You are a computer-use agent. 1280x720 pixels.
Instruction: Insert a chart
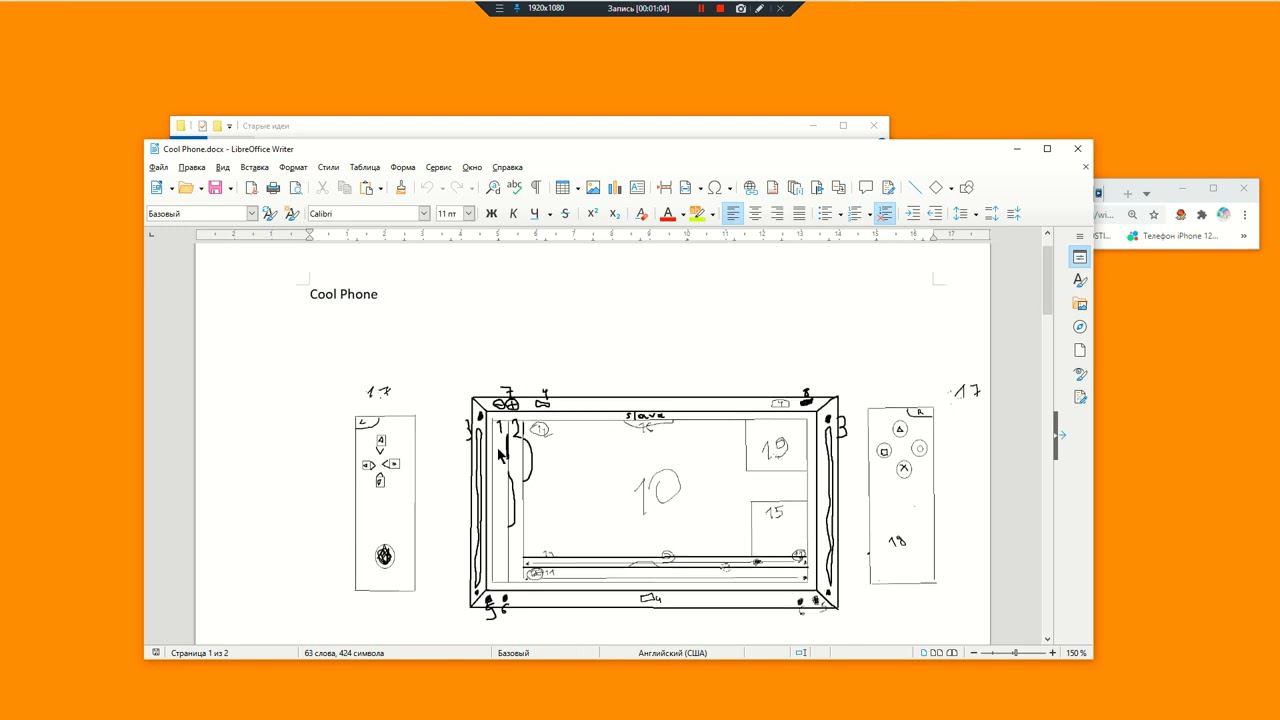pos(615,188)
